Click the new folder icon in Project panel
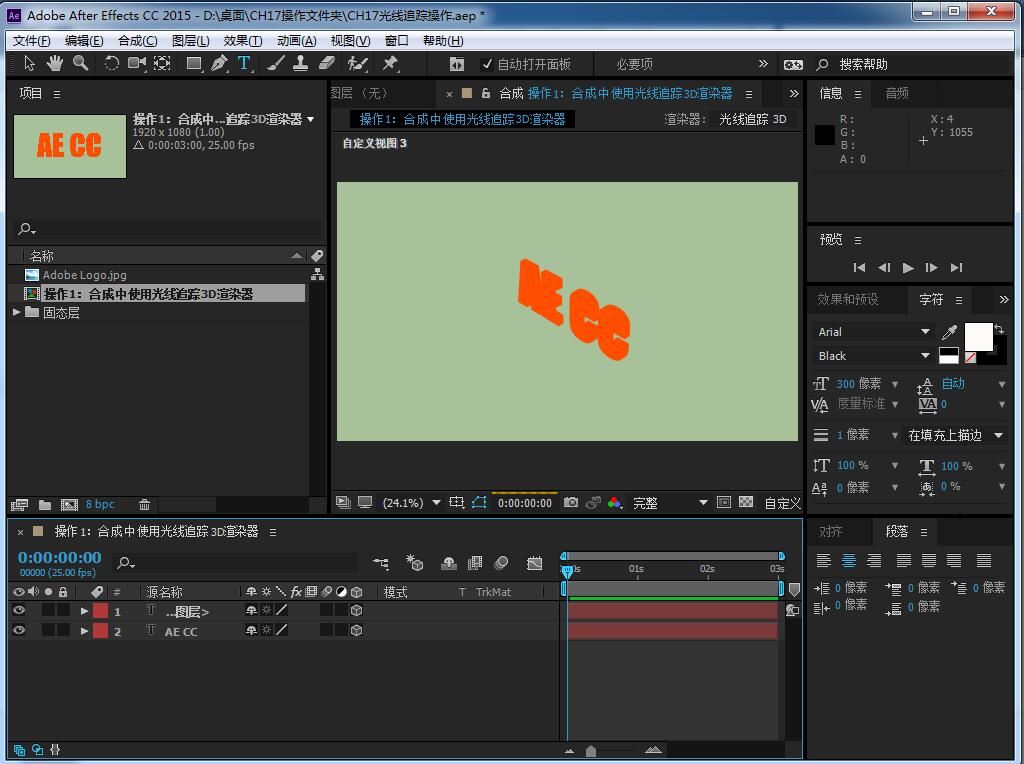The width and height of the screenshot is (1024, 764). (44, 505)
